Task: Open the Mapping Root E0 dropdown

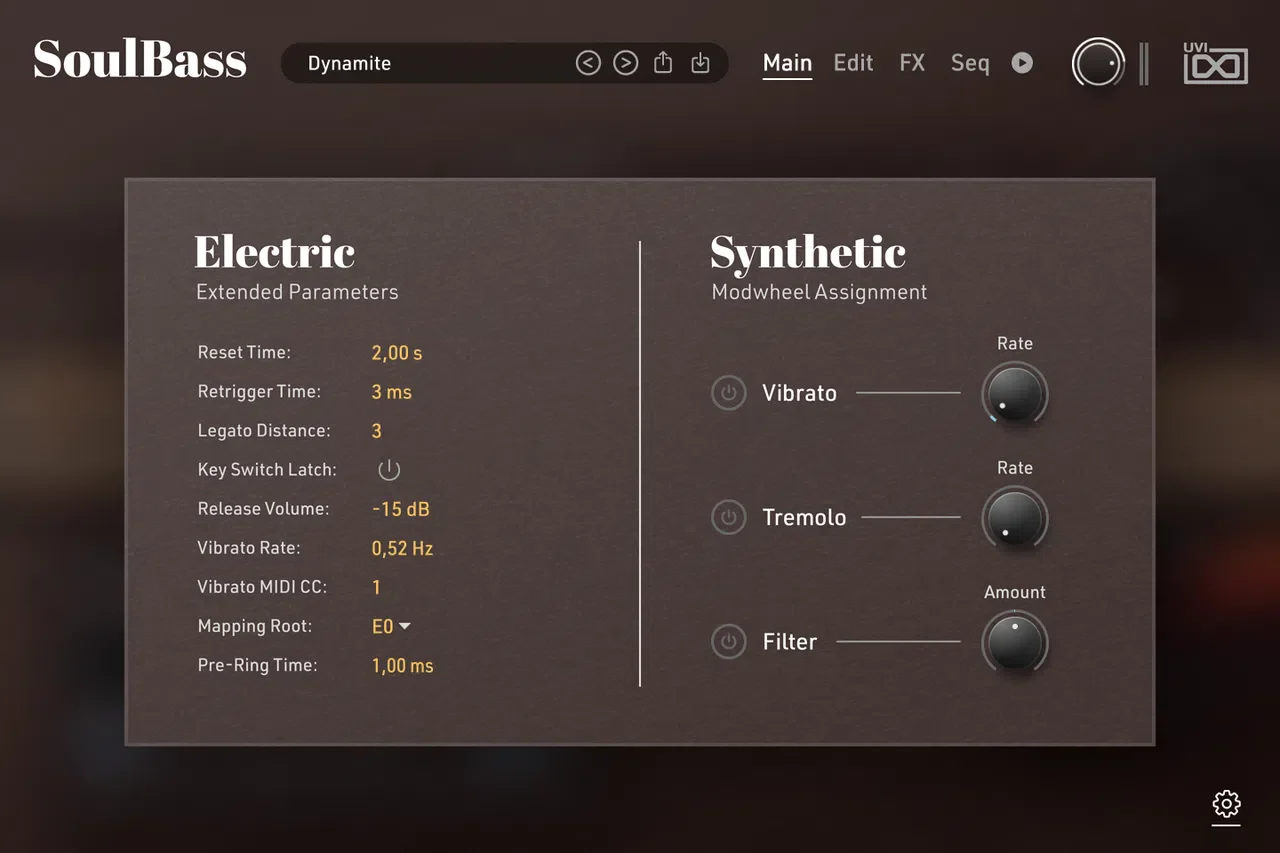Action: 391,626
